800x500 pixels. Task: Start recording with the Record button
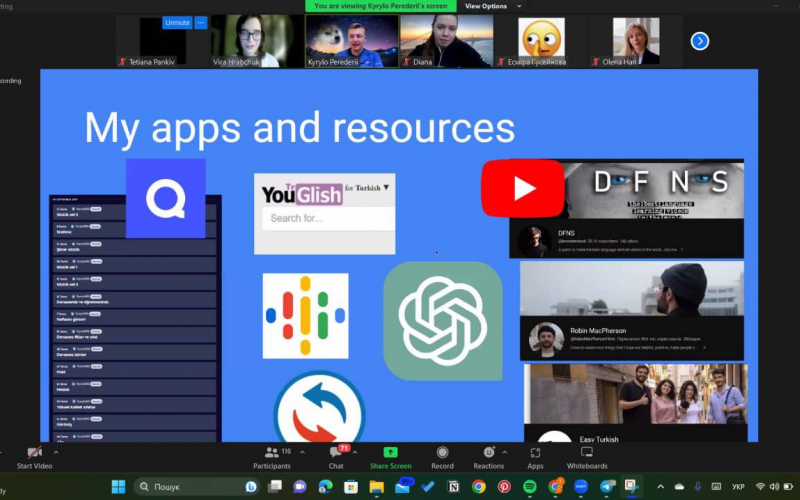tap(442, 458)
